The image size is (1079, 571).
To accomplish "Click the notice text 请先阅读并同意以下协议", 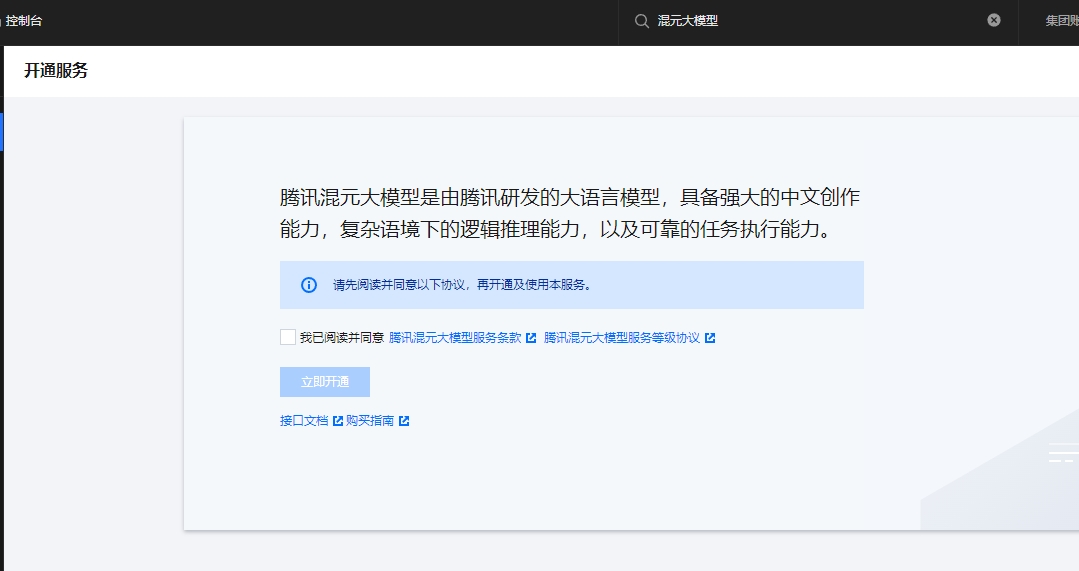I will tap(399, 285).
